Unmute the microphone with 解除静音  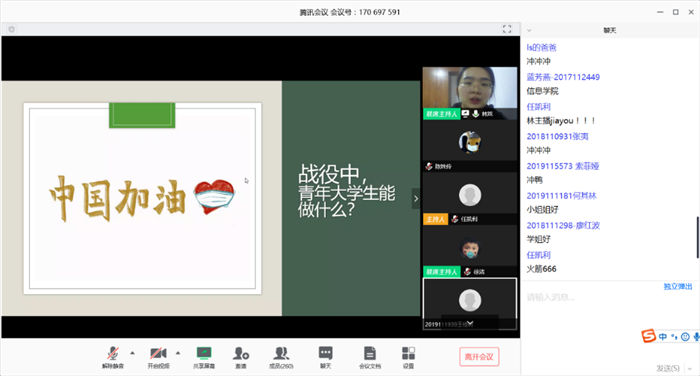point(112,357)
